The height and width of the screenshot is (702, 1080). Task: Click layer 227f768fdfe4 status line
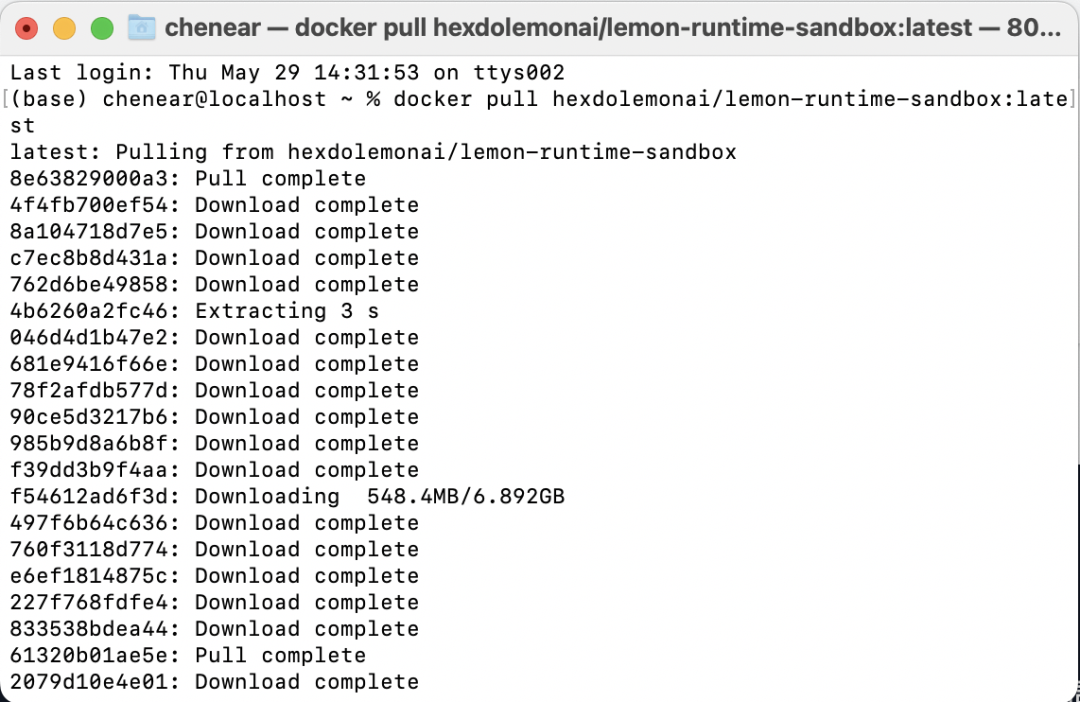(214, 602)
